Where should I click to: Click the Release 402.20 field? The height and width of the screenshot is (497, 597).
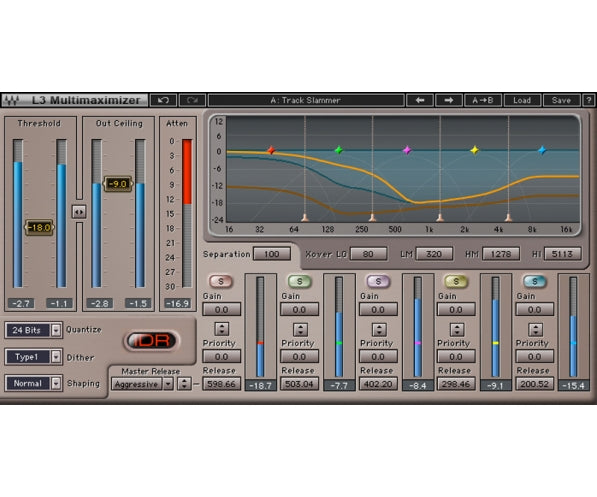(x=378, y=384)
